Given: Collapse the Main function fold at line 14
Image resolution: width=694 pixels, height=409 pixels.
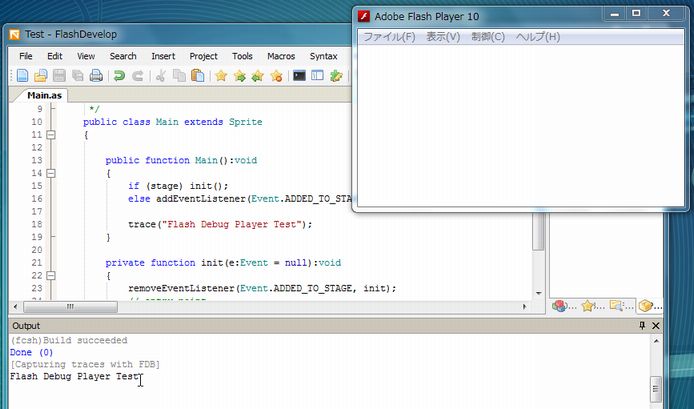Looking at the screenshot, I should 51,173.
